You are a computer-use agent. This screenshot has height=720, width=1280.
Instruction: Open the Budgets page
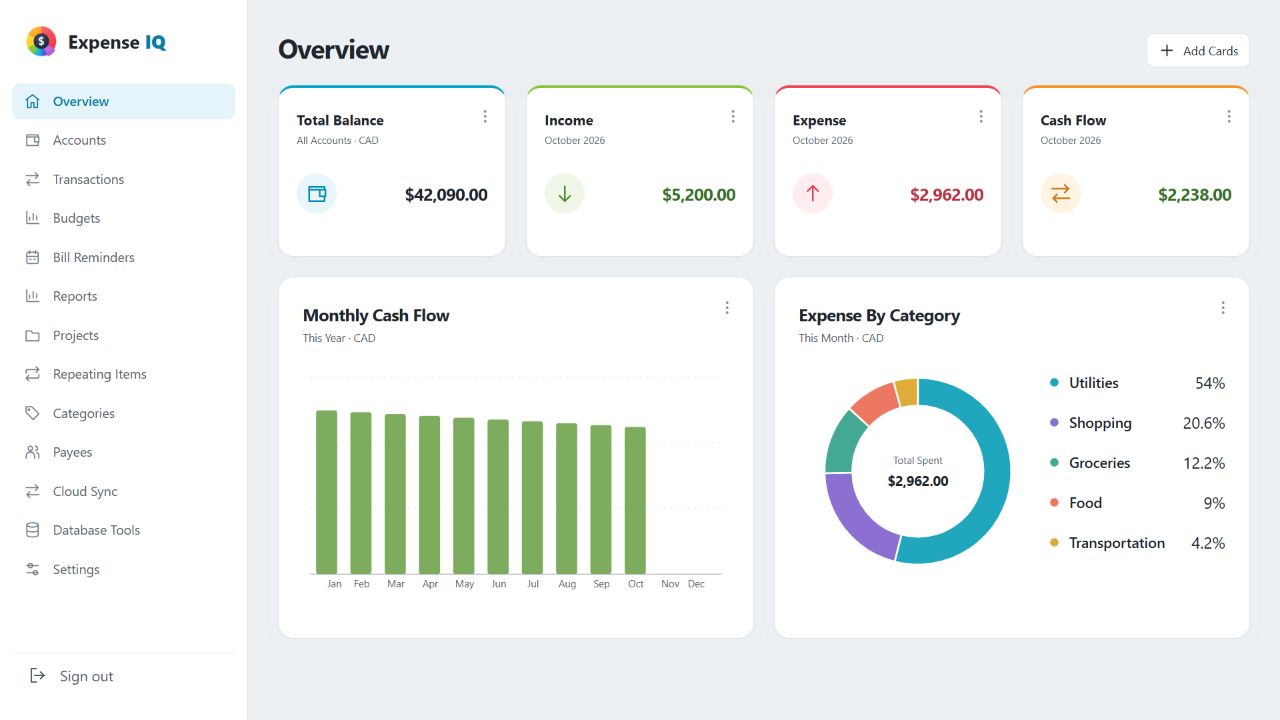coord(124,218)
